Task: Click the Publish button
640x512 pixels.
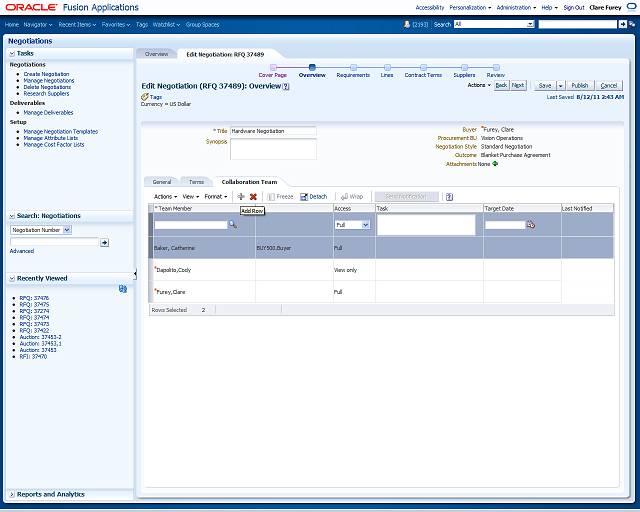Action: 580,85
